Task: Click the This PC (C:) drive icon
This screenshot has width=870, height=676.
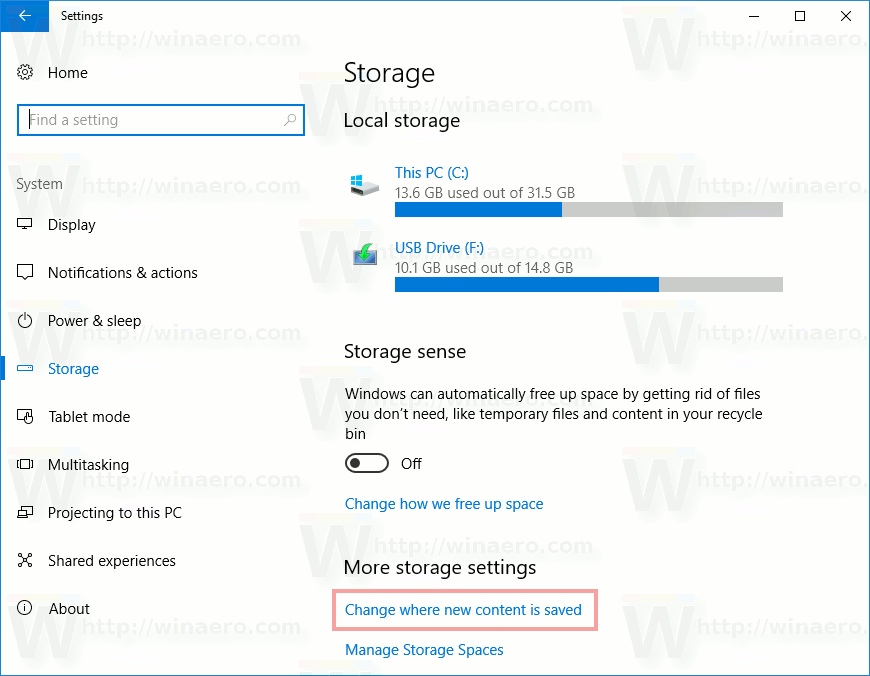Action: pos(364,184)
